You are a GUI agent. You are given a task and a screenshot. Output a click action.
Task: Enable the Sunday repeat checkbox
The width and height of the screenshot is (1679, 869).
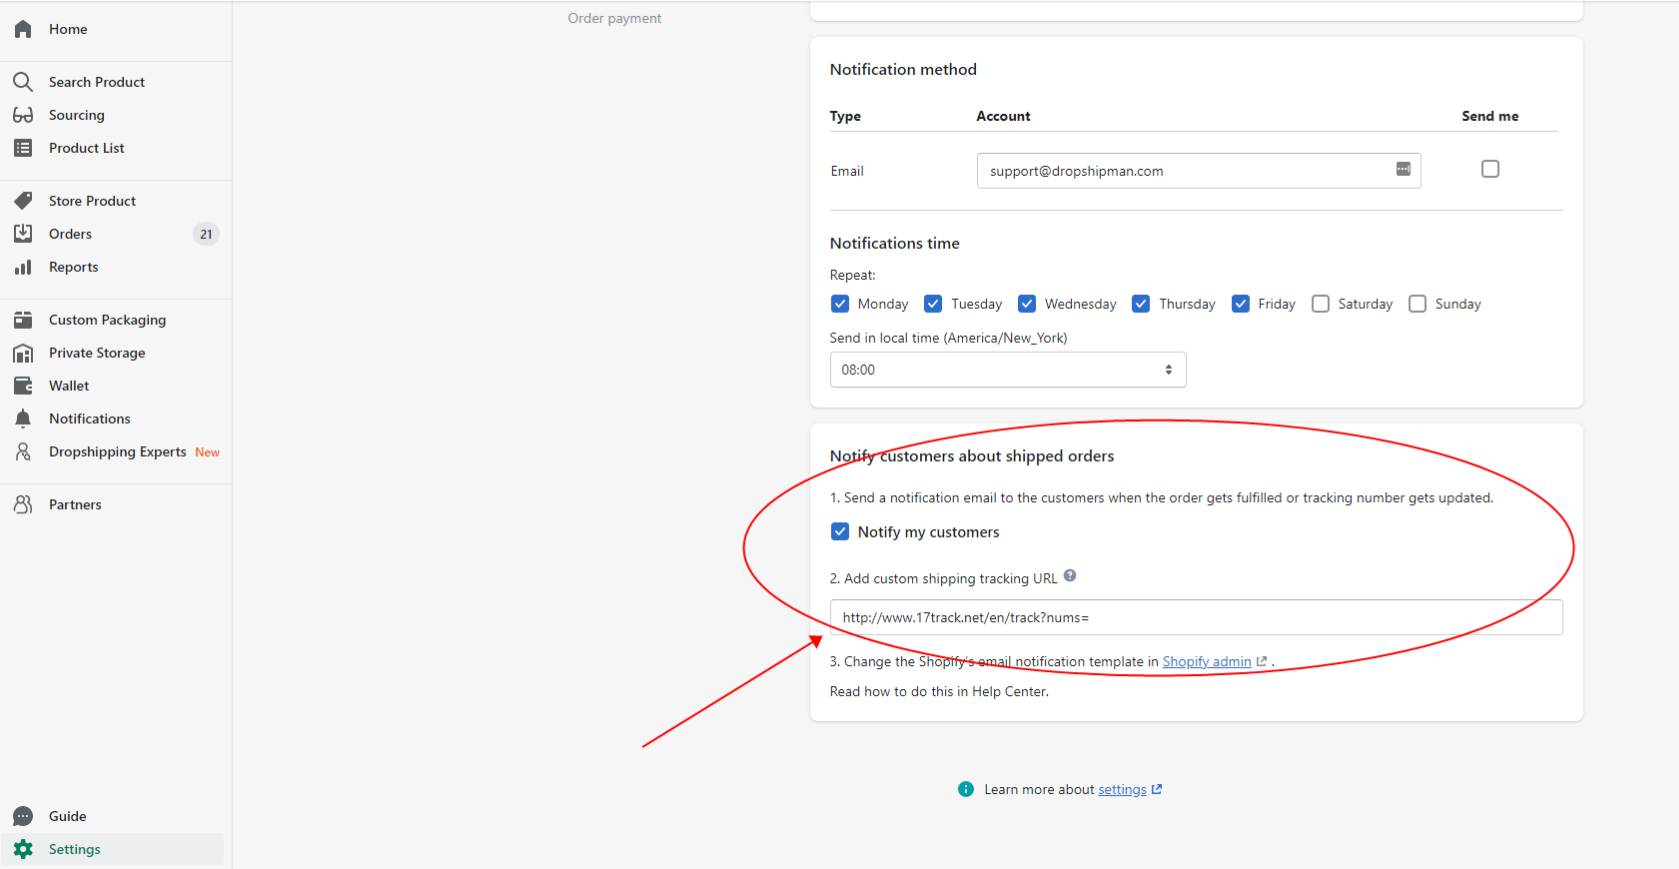coord(1418,304)
